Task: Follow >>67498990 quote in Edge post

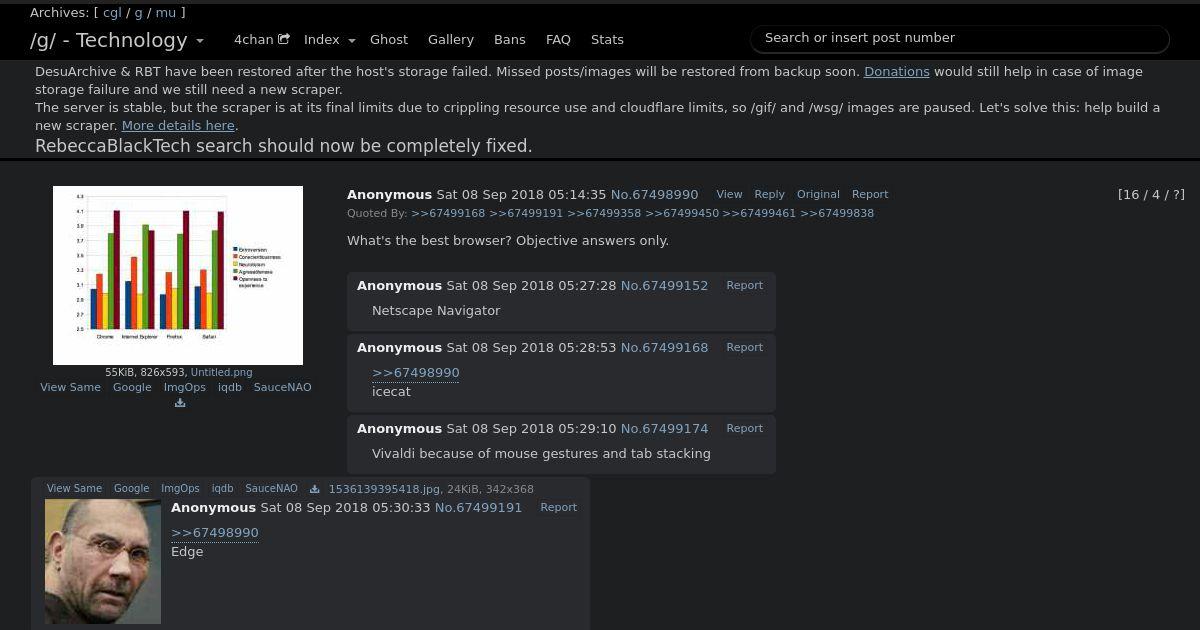Action: coord(215,533)
